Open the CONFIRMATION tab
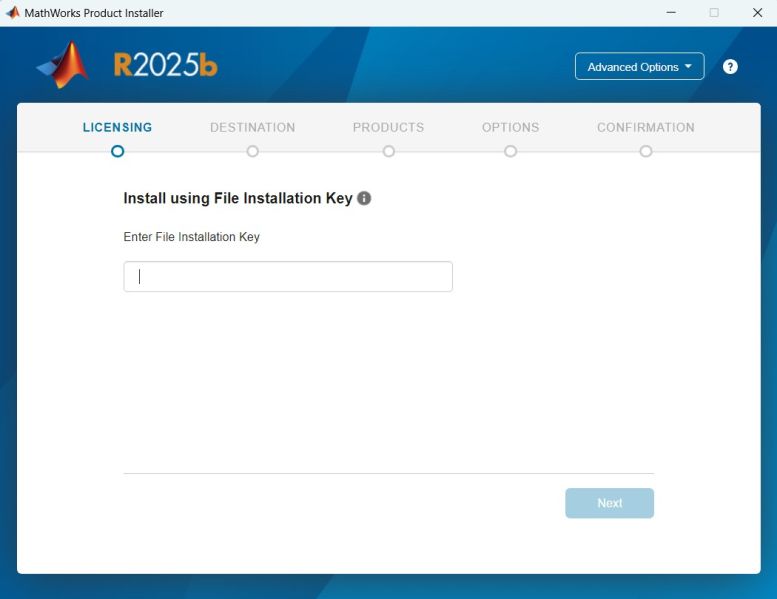Screen dimensions: 777x599 (x=645, y=128)
